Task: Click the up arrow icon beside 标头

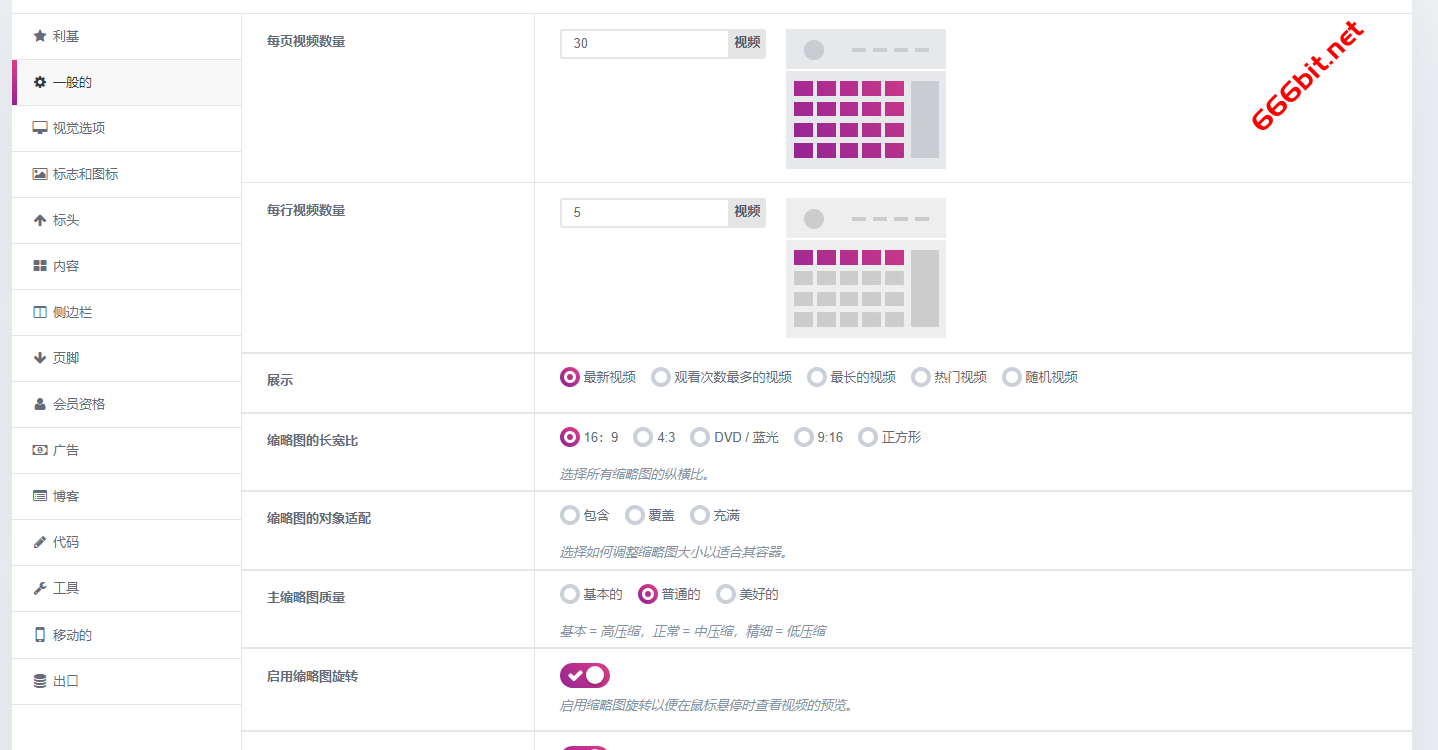Action: [40, 220]
